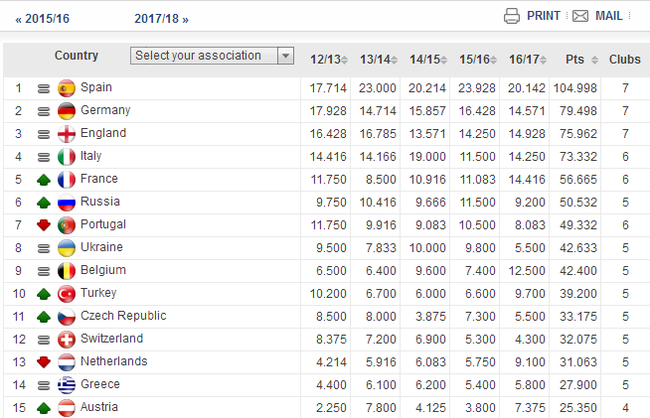Click Austria's flag icon
The height and width of the screenshot is (418, 650).
[66, 408]
